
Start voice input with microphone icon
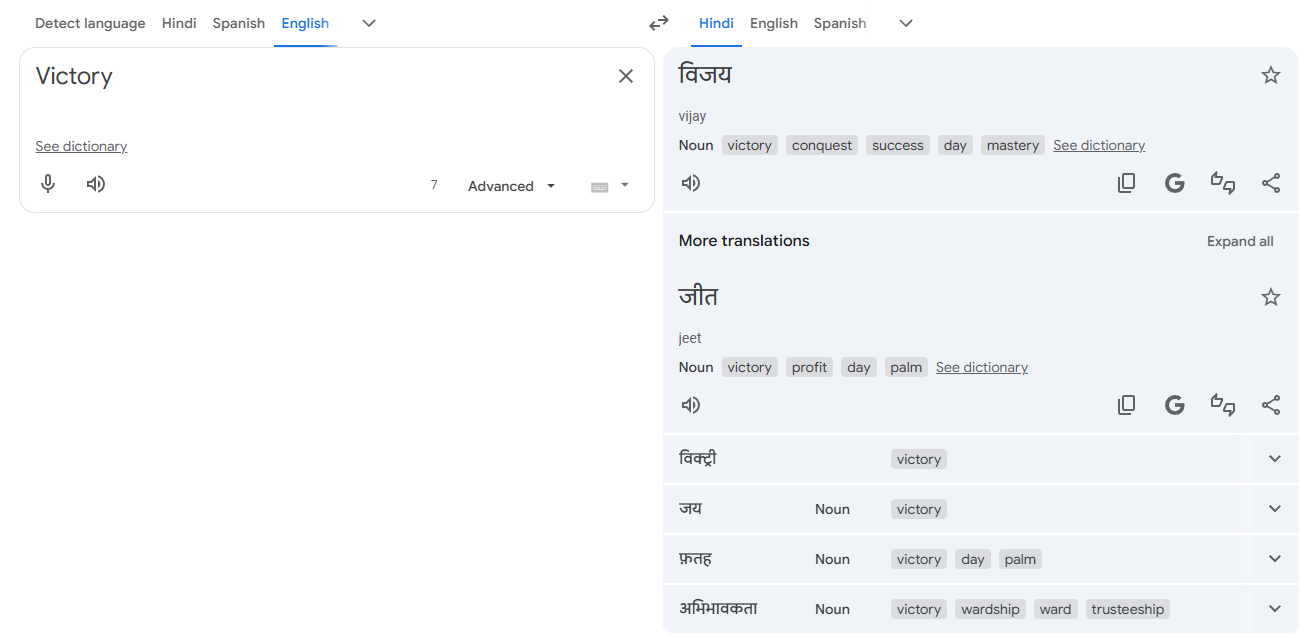pos(48,184)
